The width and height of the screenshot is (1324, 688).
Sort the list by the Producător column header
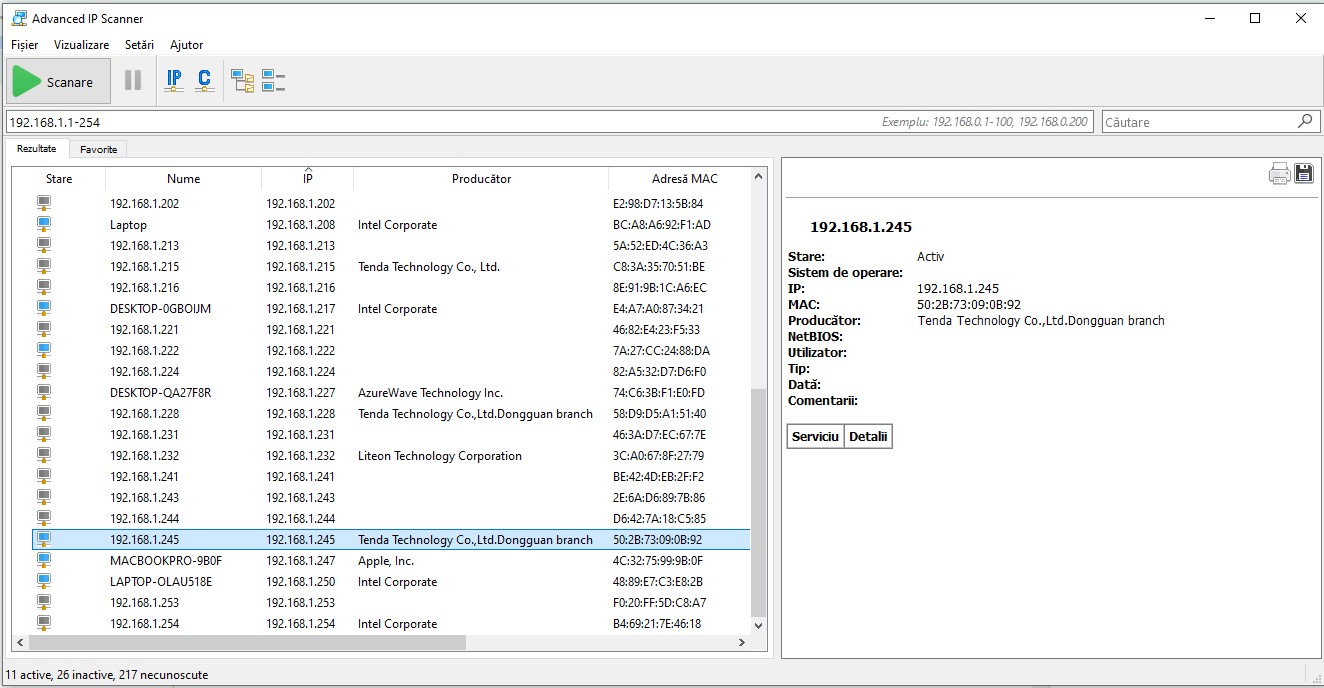[x=481, y=179]
